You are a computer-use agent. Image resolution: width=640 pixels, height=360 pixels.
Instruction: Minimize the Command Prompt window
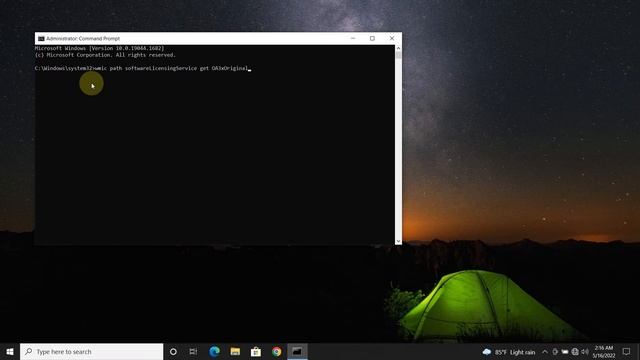[353, 38]
